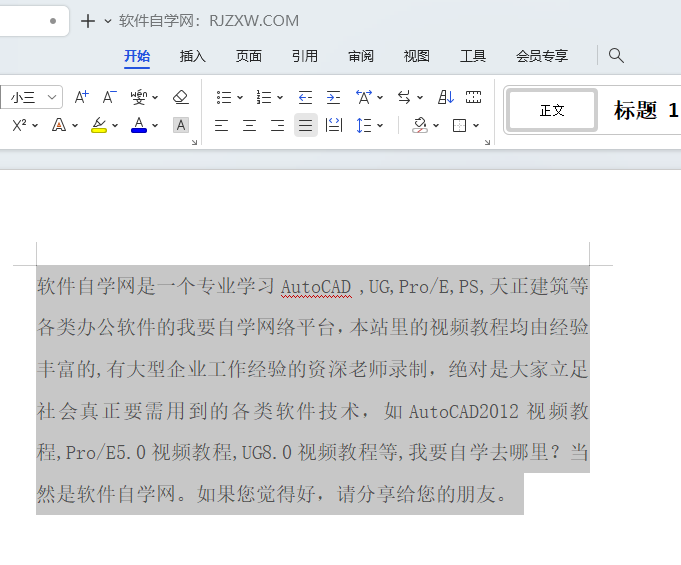
Task: Open the paragraph dialog launcher
Action: pos(487,142)
